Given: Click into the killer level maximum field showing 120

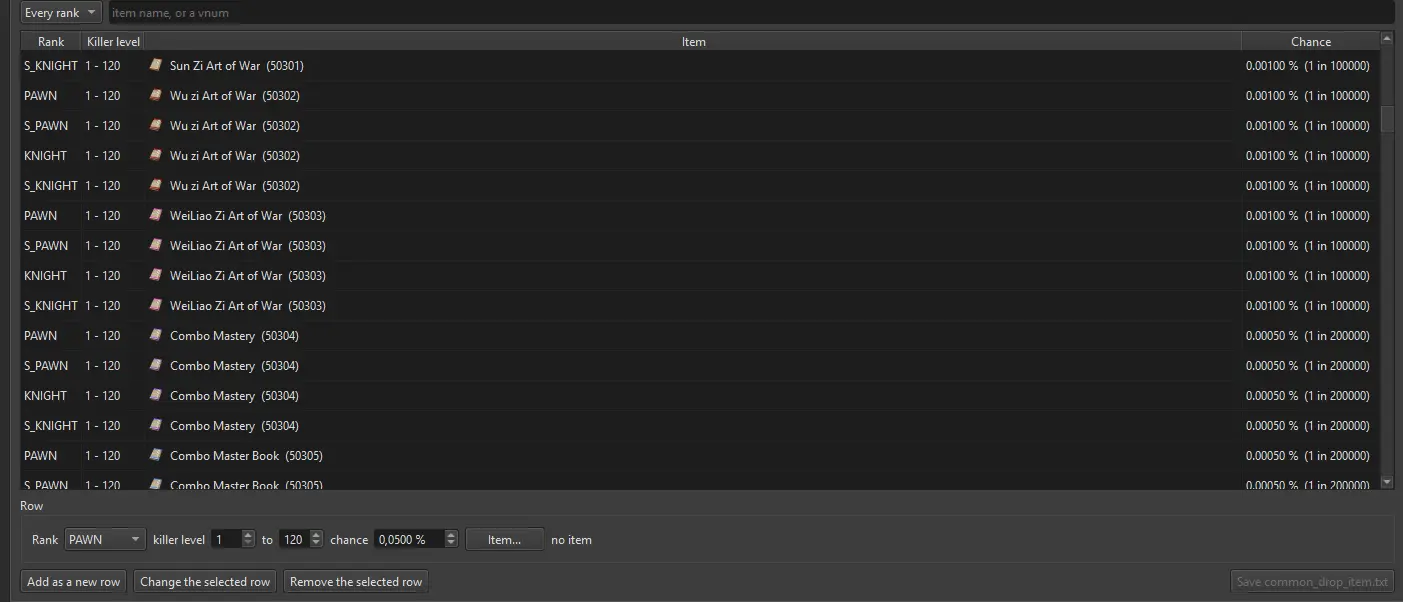Looking at the screenshot, I should tap(294, 539).
